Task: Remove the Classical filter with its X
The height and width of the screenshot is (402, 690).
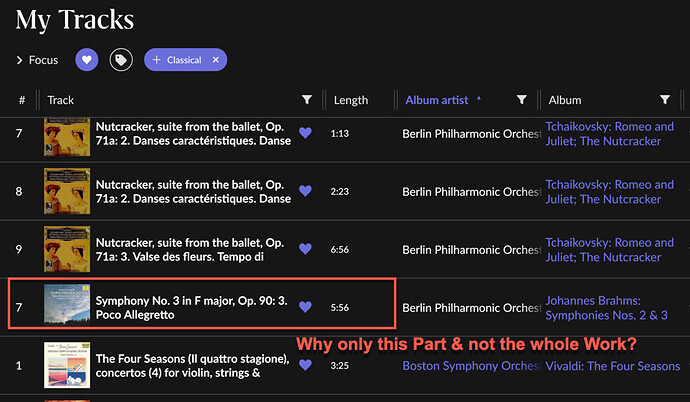Action: pos(216,60)
